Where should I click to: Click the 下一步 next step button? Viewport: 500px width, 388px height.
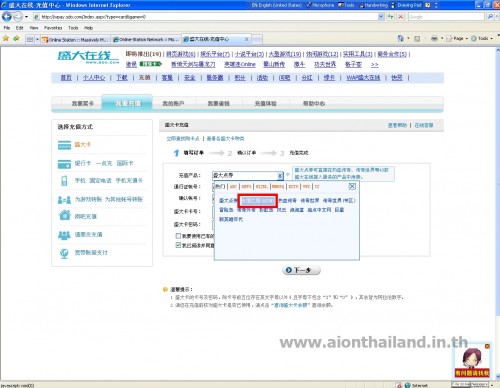(302, 270)
